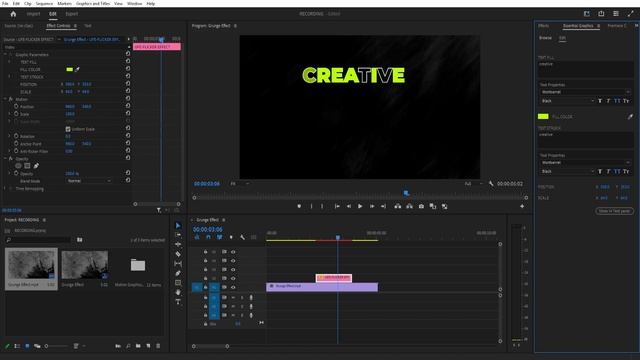640x360 pixels.
Task: Select the Slip tool
Action: [x=178, y=264]
